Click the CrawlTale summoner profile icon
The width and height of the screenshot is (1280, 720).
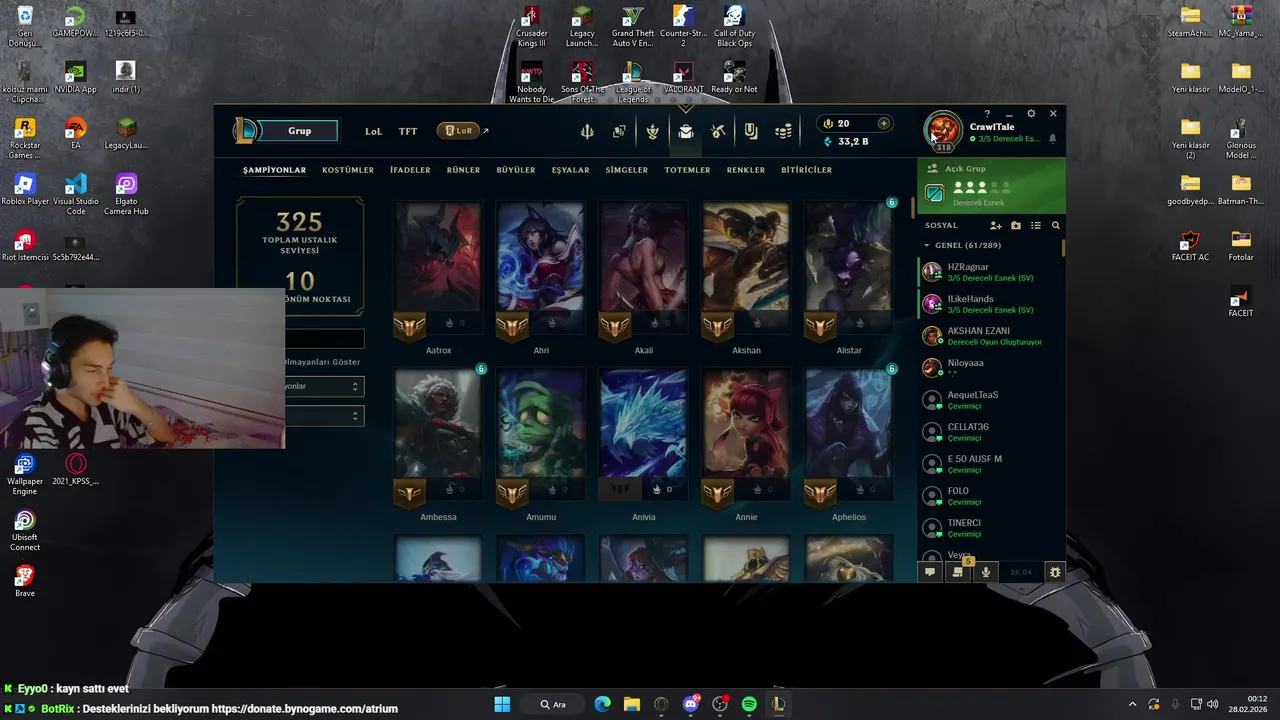[x=943, y=130]
